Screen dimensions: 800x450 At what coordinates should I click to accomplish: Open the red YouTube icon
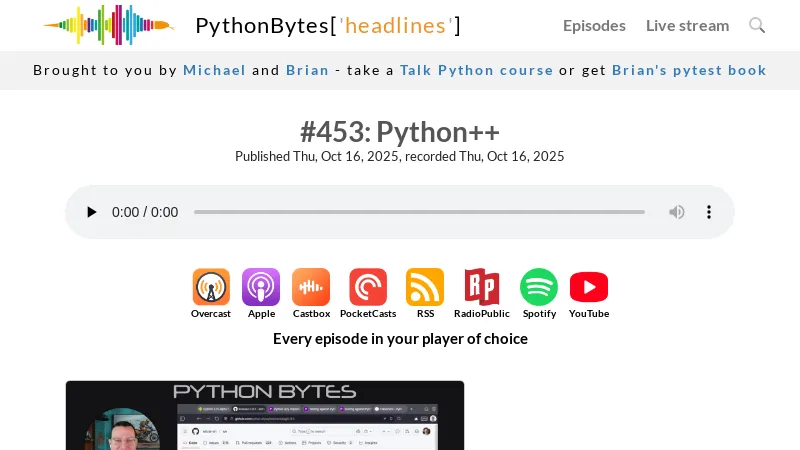[589, 288]
